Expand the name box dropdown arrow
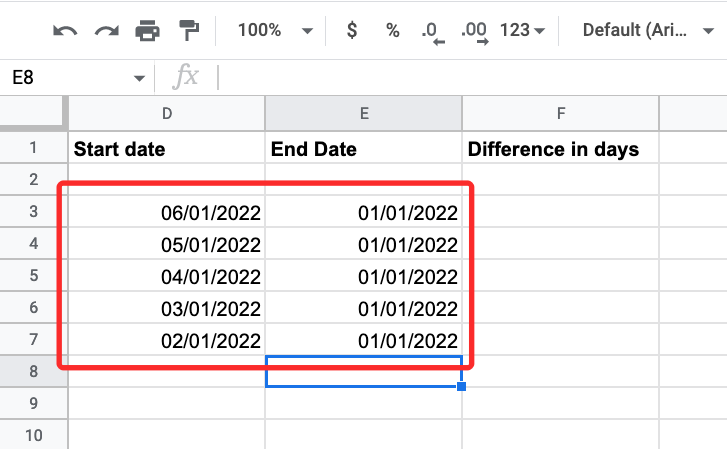Viewport: 727px width, 449px height. coord(139,78)
